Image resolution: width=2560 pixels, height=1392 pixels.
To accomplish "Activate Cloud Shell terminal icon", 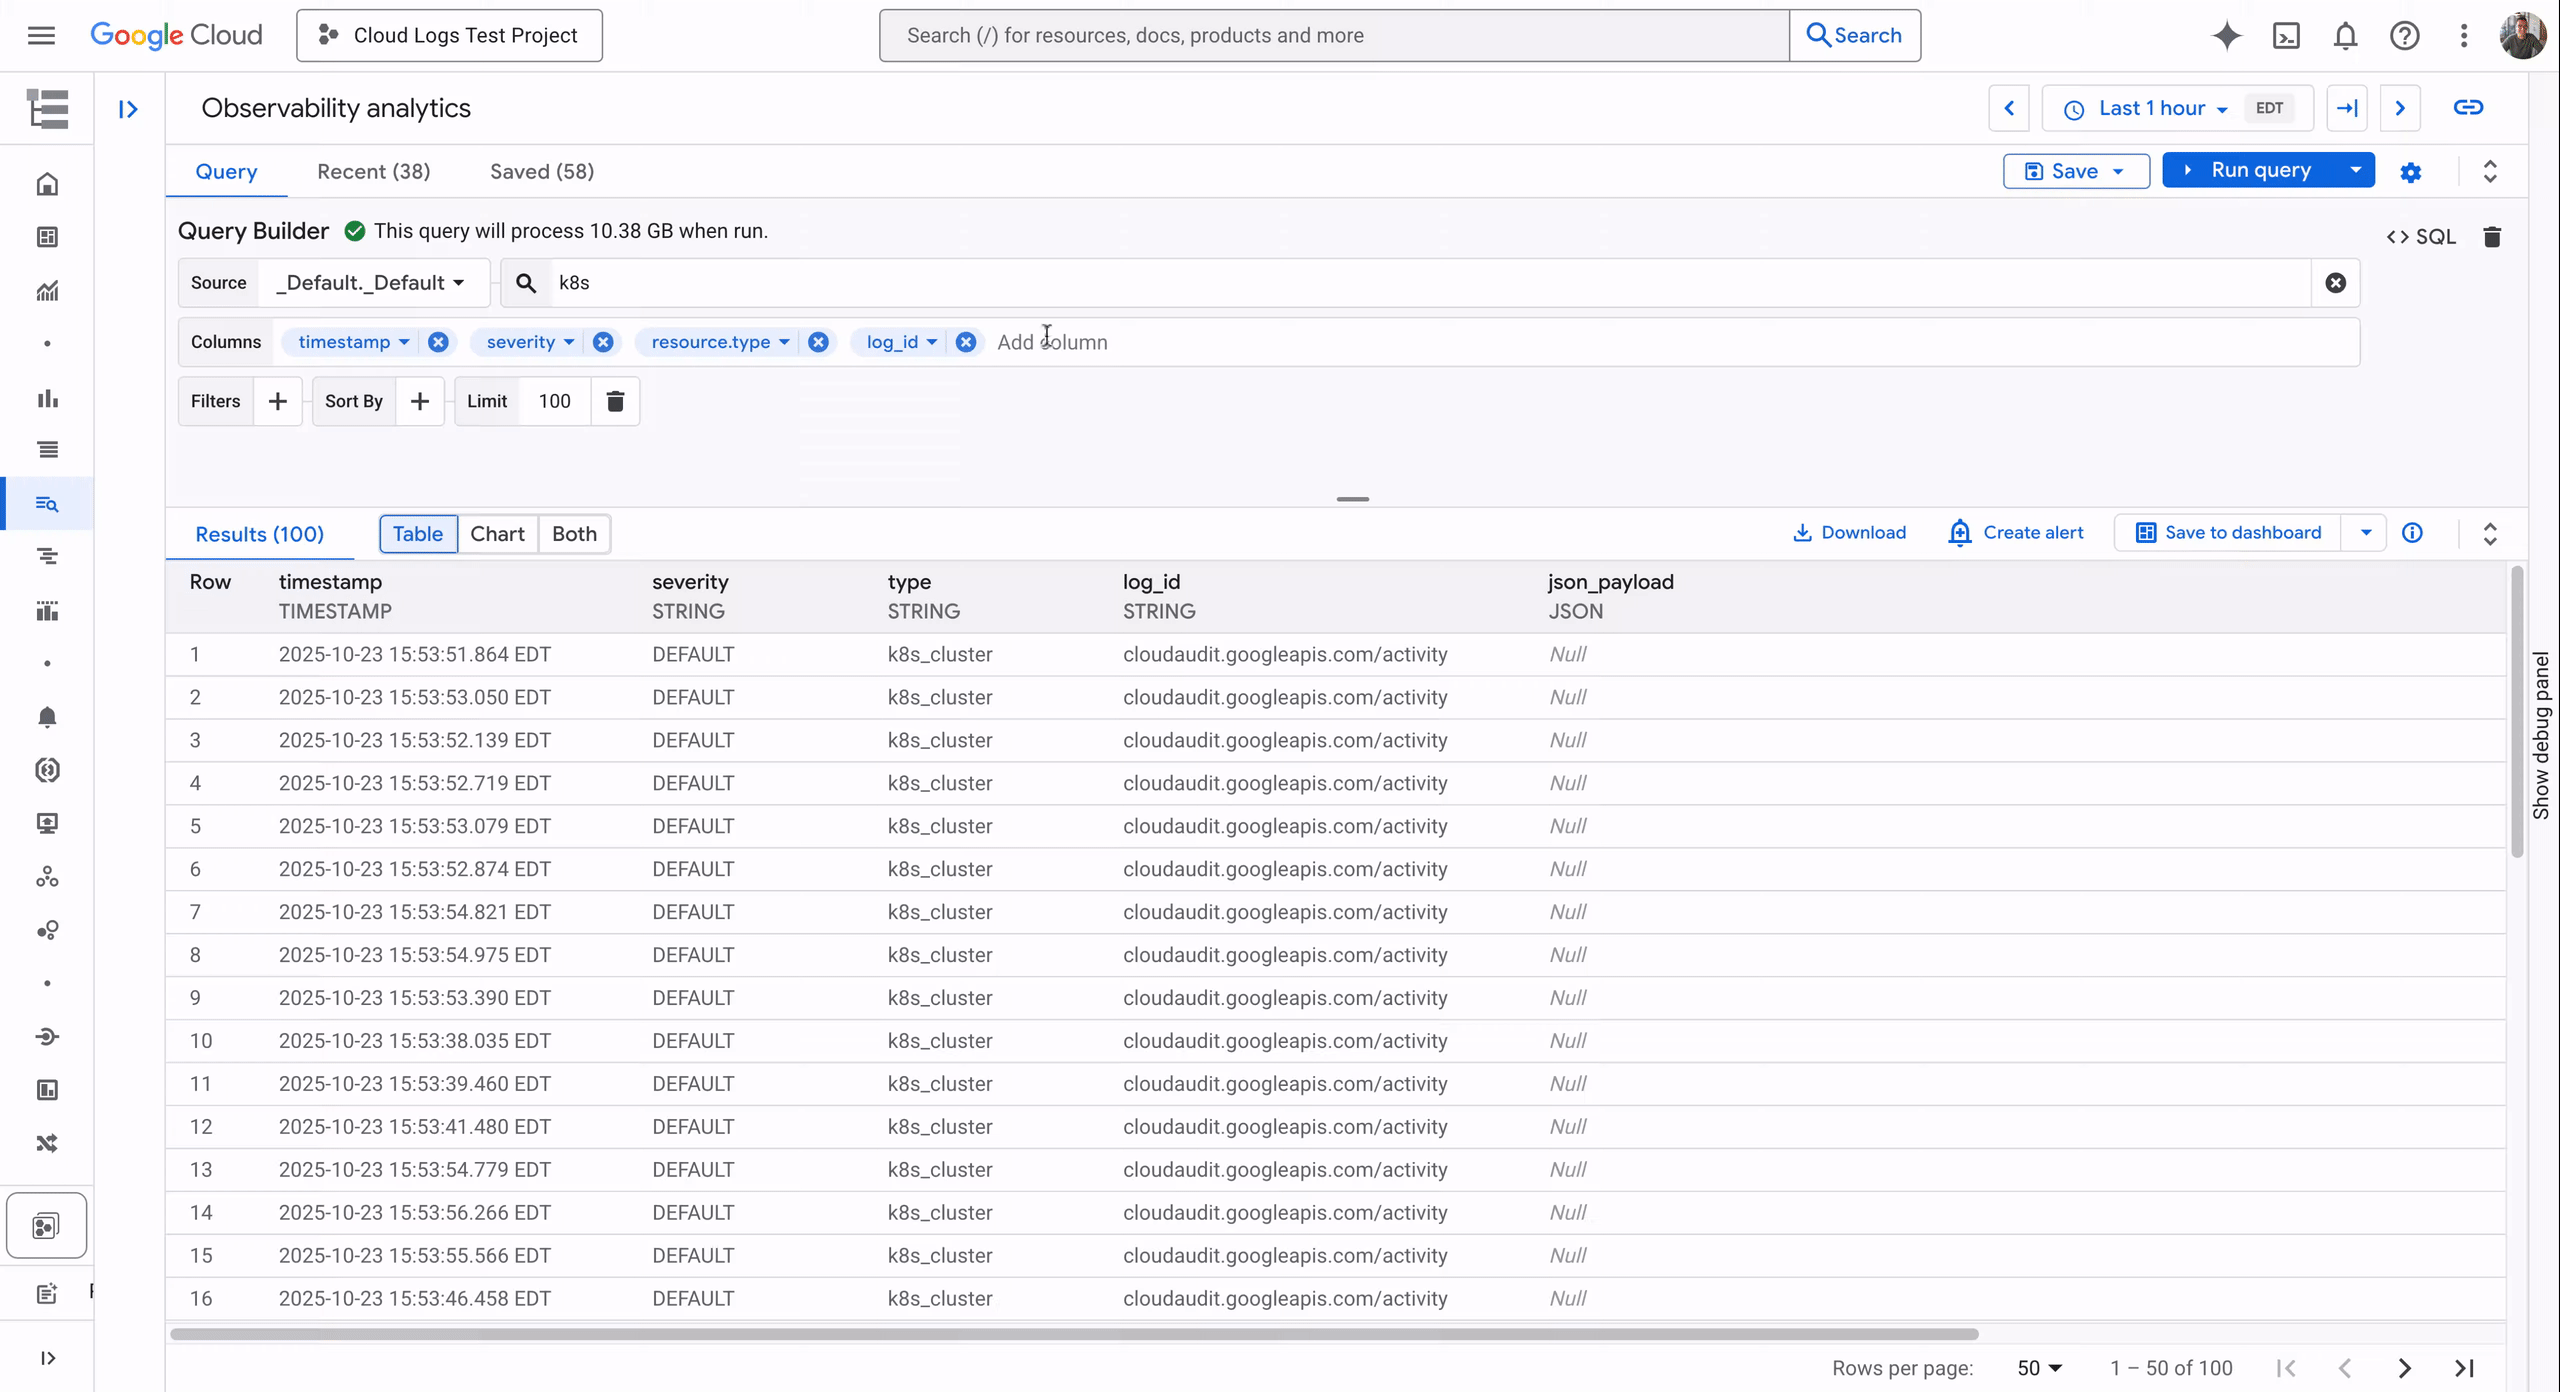I will [x=2286, y=36].
